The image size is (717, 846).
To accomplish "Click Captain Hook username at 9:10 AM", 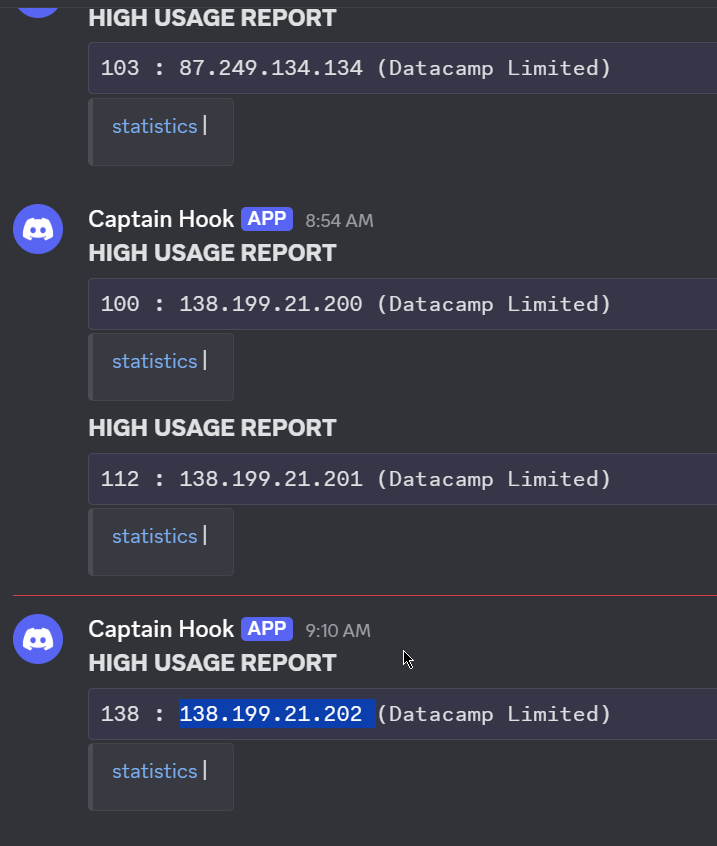I will [161, 629].
